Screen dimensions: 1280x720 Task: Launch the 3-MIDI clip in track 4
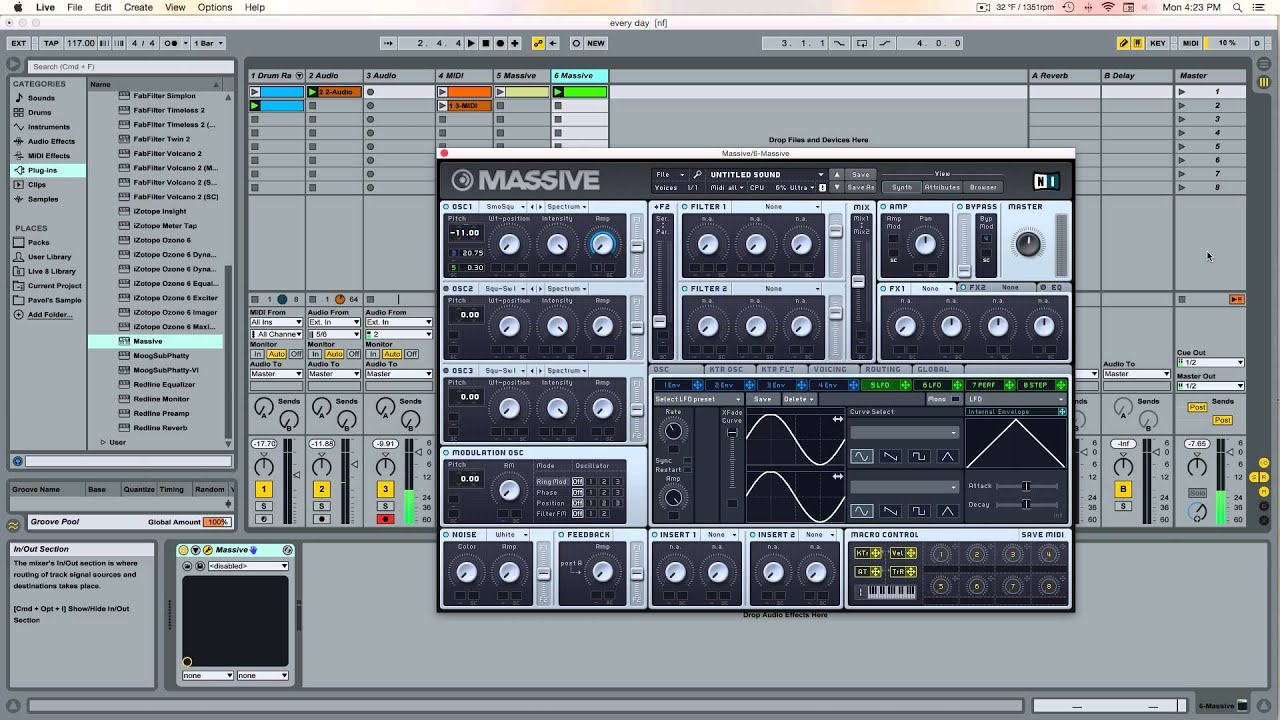pyautogui.click(x=443, y=105)
